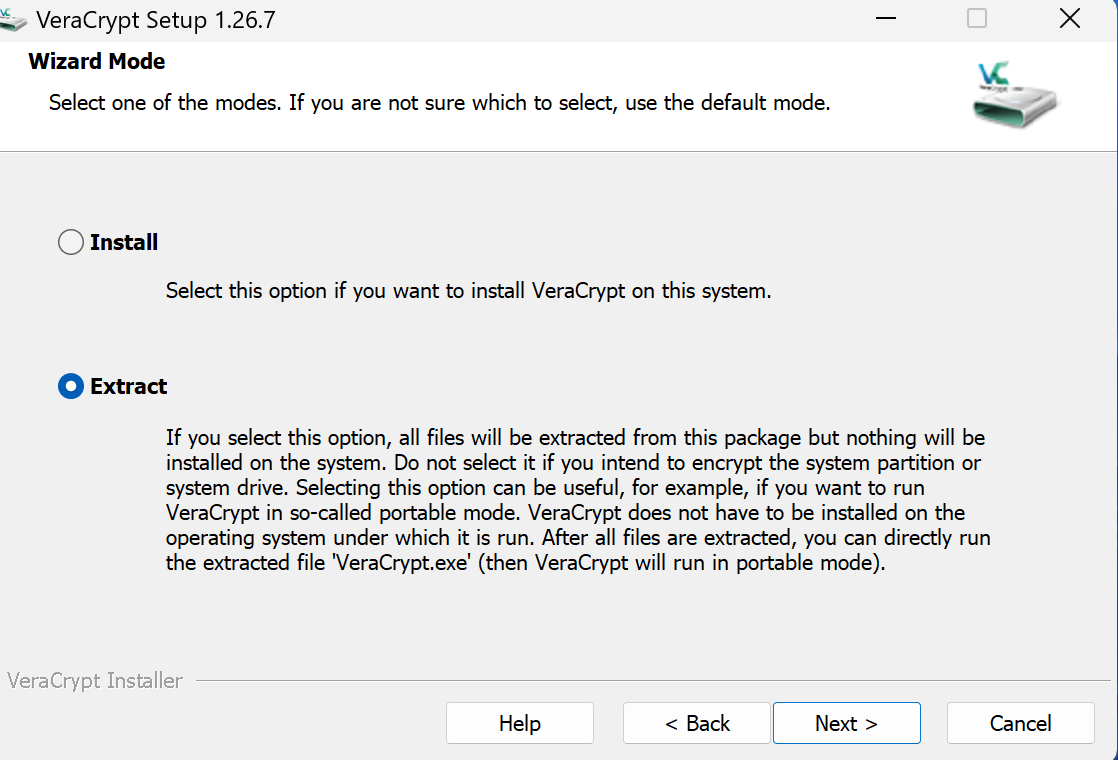Confirm Extract mode then press Next

click(846, 723)
